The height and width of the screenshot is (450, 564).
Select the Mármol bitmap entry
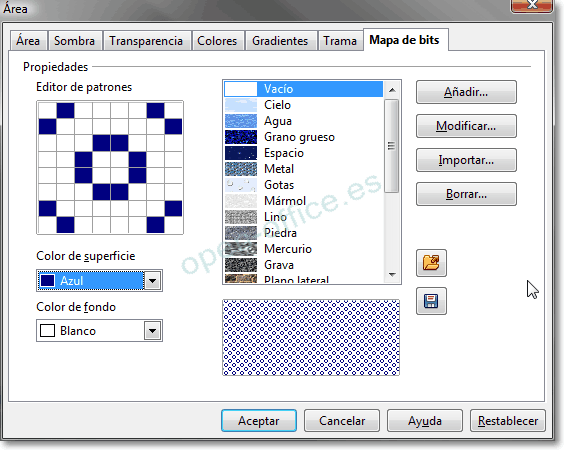[x=304, y=201]
